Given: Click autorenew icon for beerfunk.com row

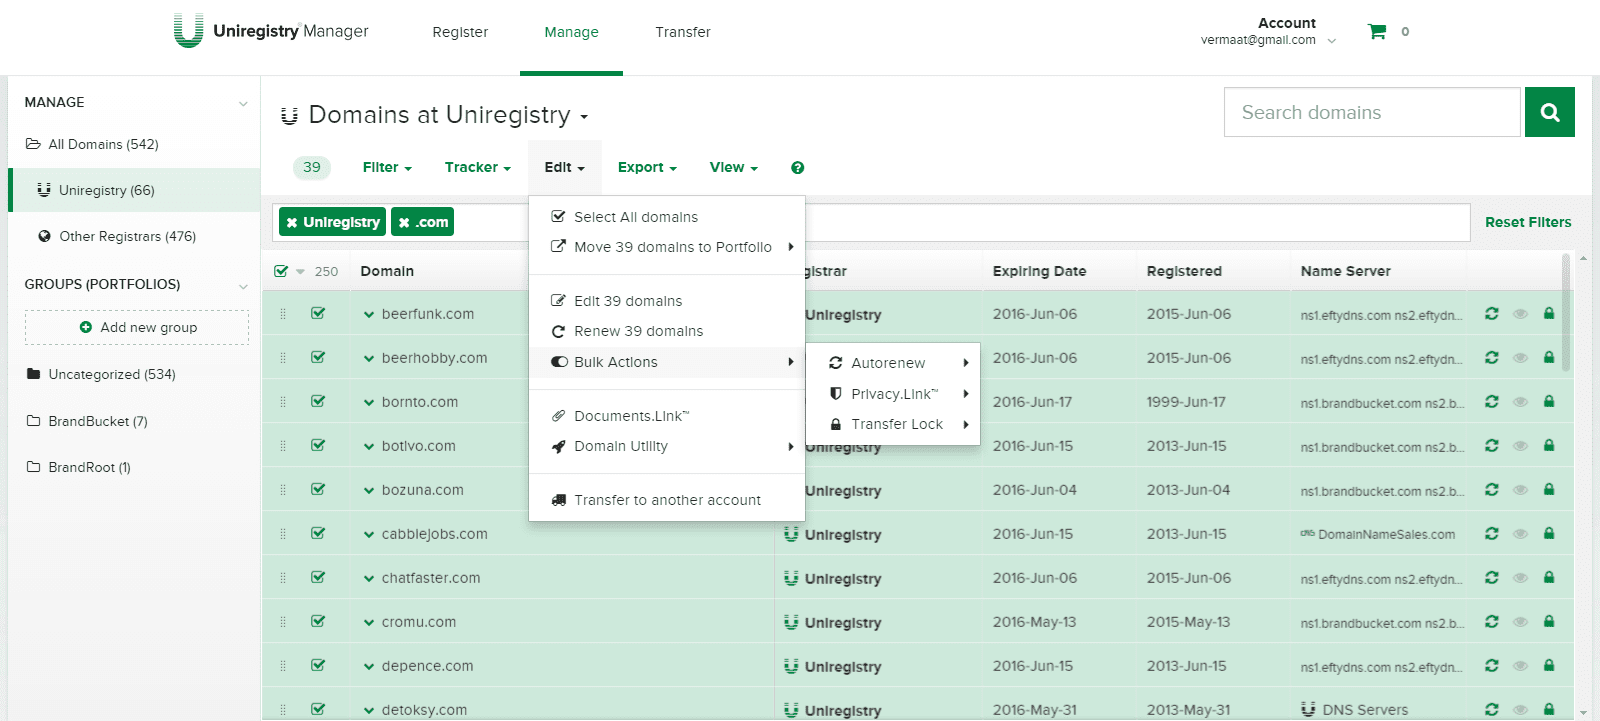Looking at the screenshot, I should (1491, 313).
